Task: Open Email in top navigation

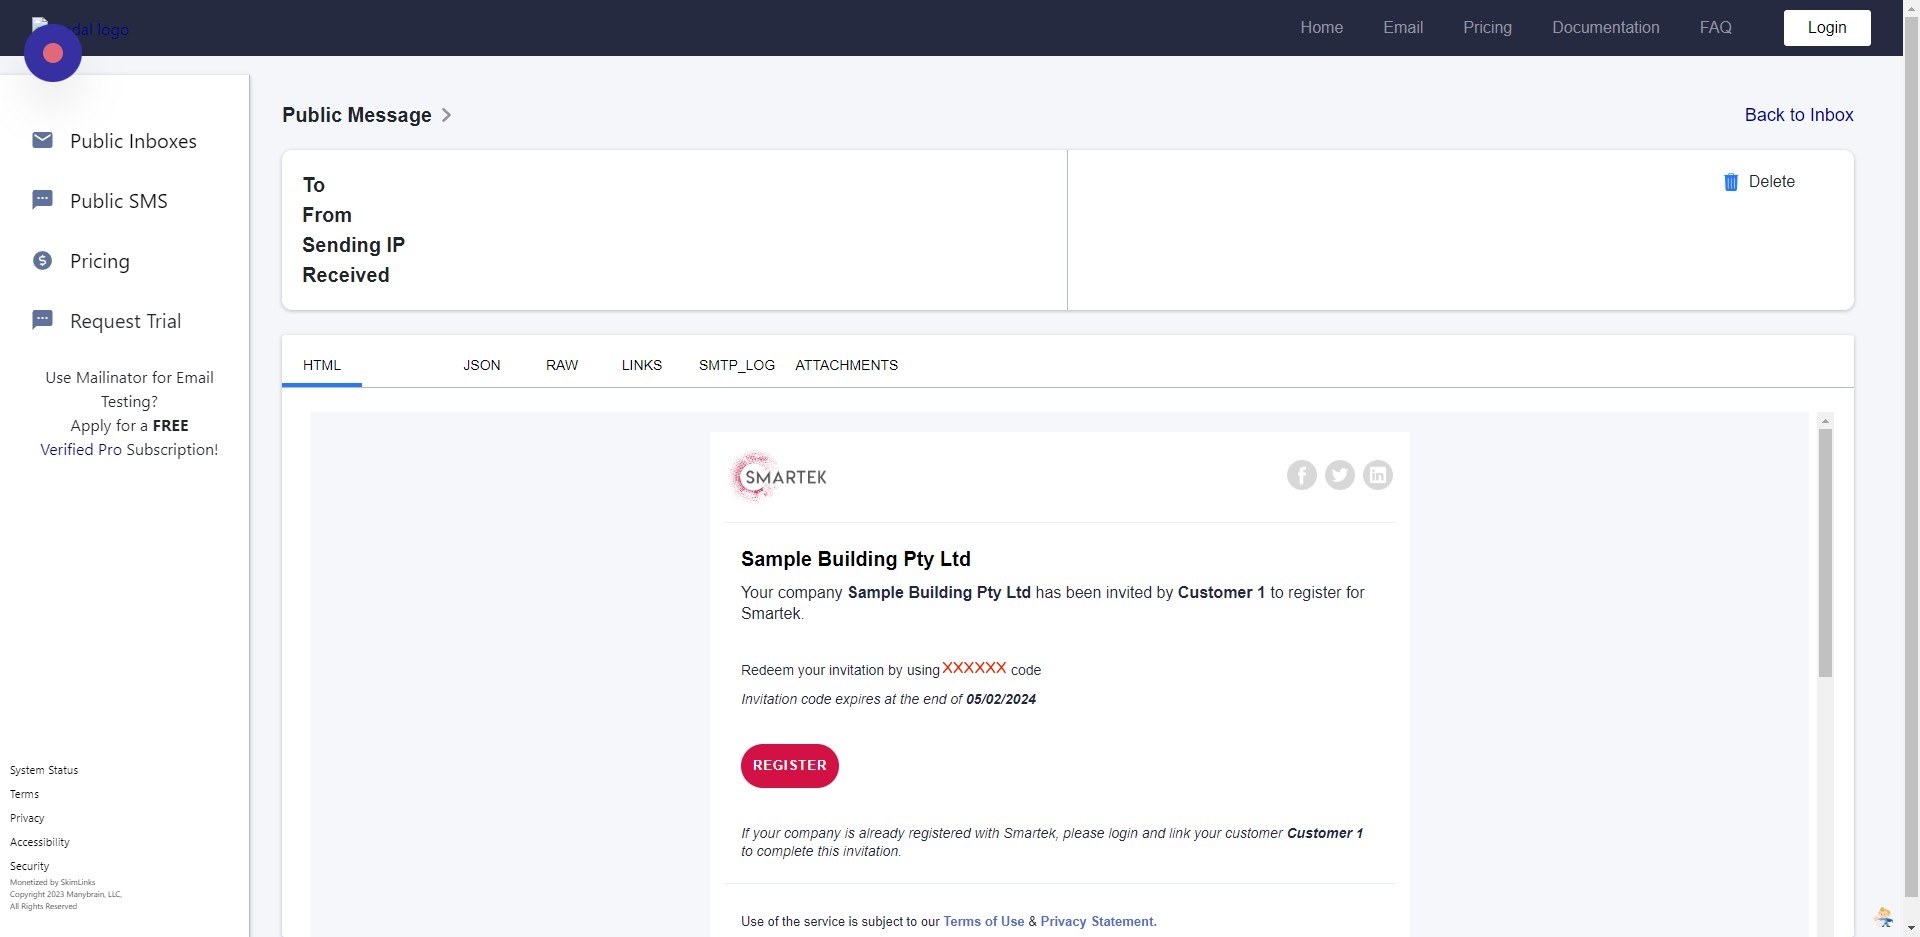Action: click(1403, 28)
